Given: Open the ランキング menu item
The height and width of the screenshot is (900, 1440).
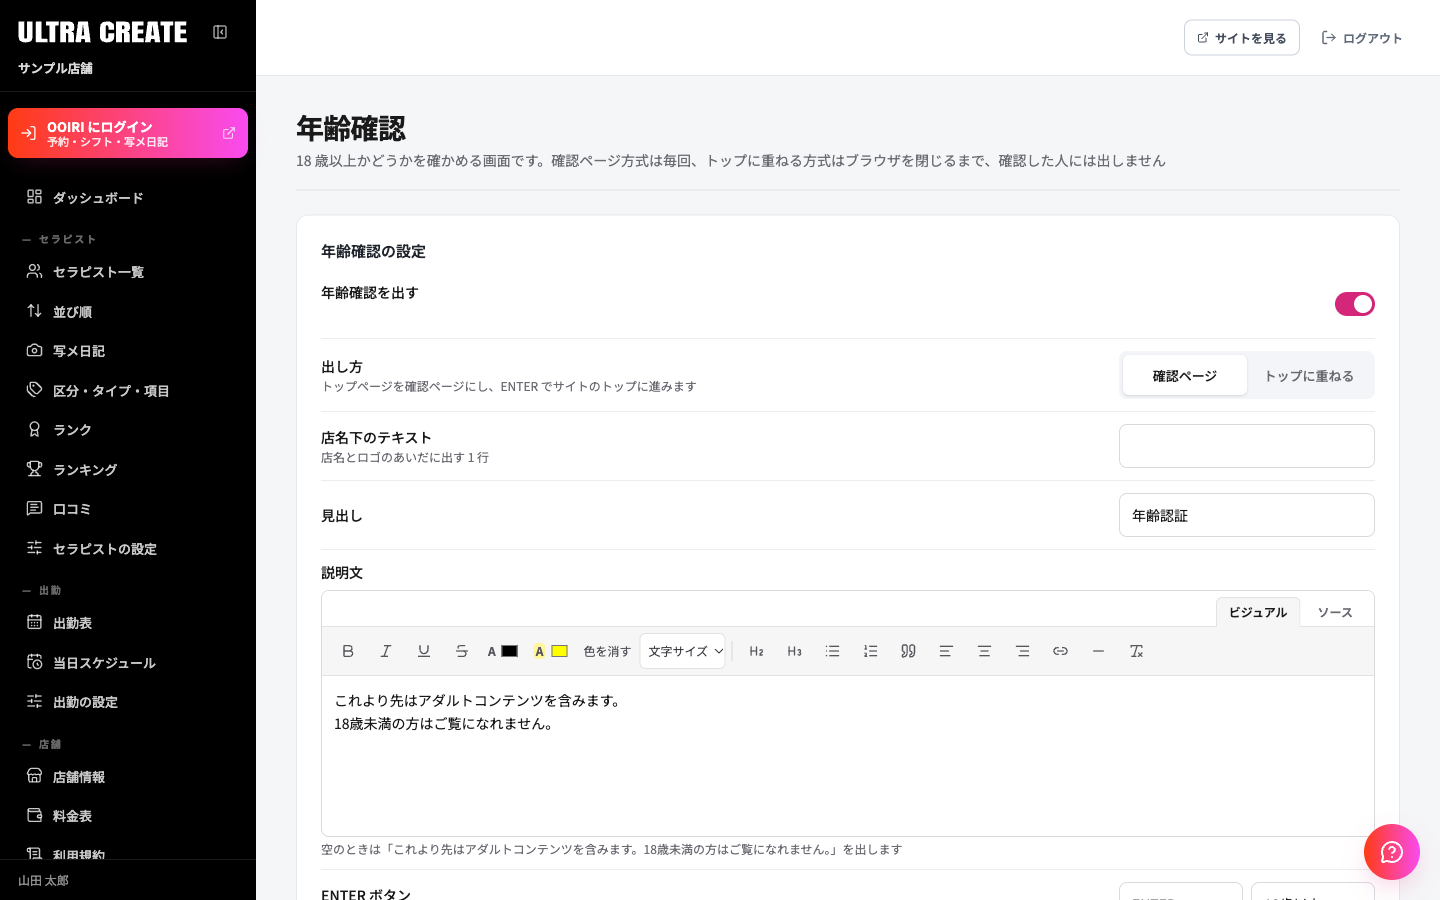Looking at the screenshot, I should [x=128, y=469].
